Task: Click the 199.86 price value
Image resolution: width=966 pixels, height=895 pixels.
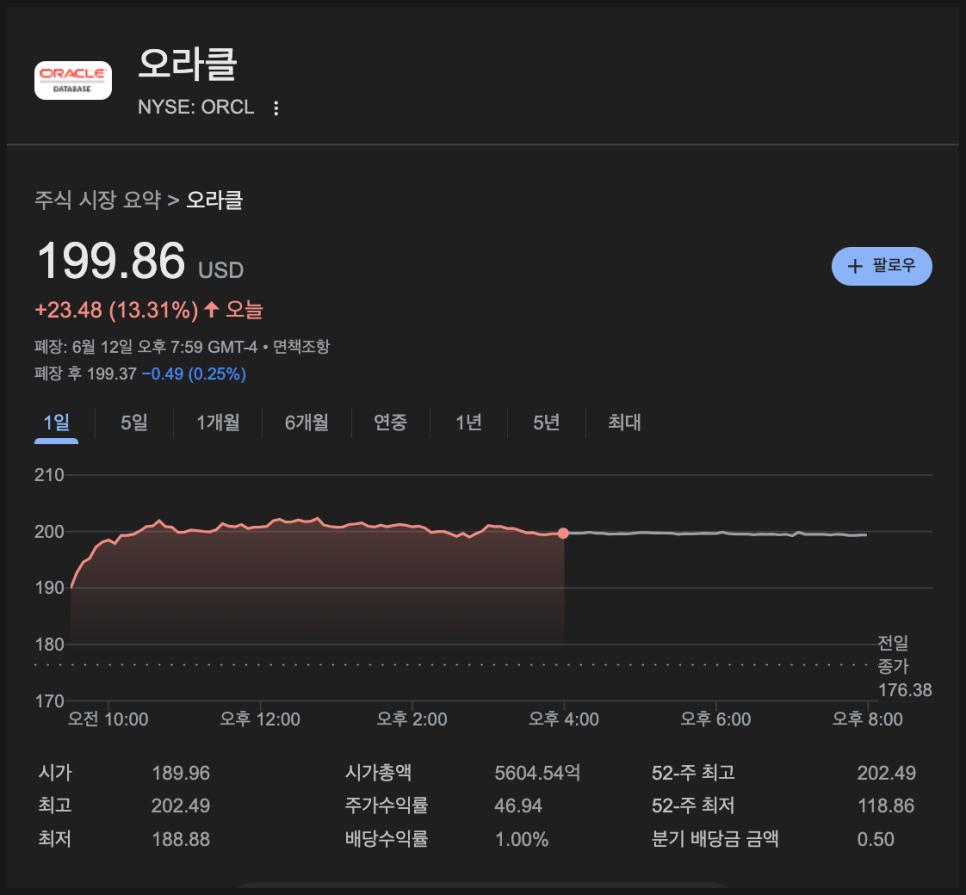Action: tap(111, 261)
